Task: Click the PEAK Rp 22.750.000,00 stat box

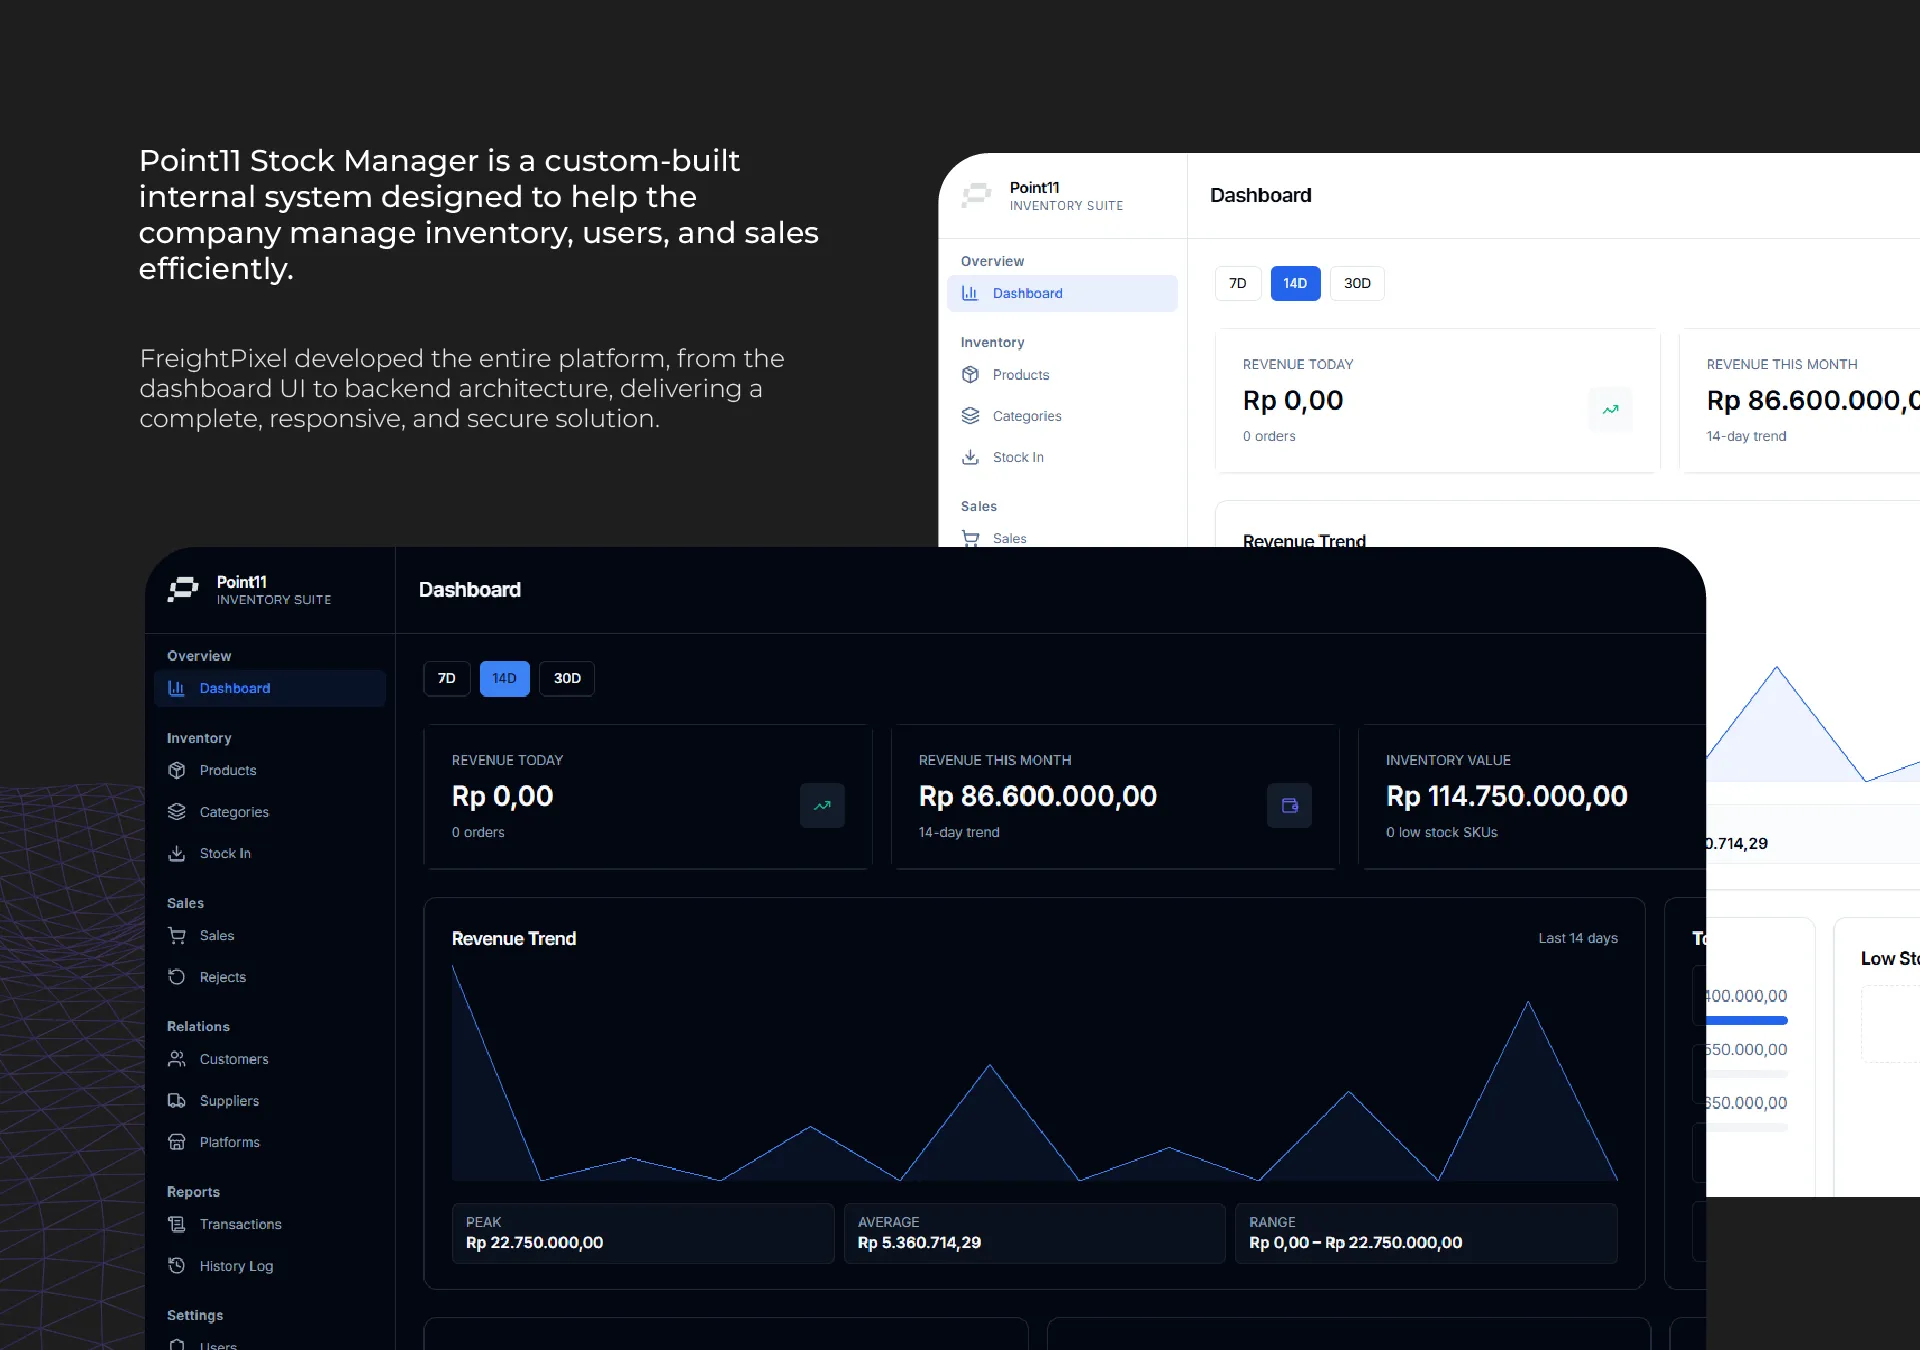Action: point(643,1233)
